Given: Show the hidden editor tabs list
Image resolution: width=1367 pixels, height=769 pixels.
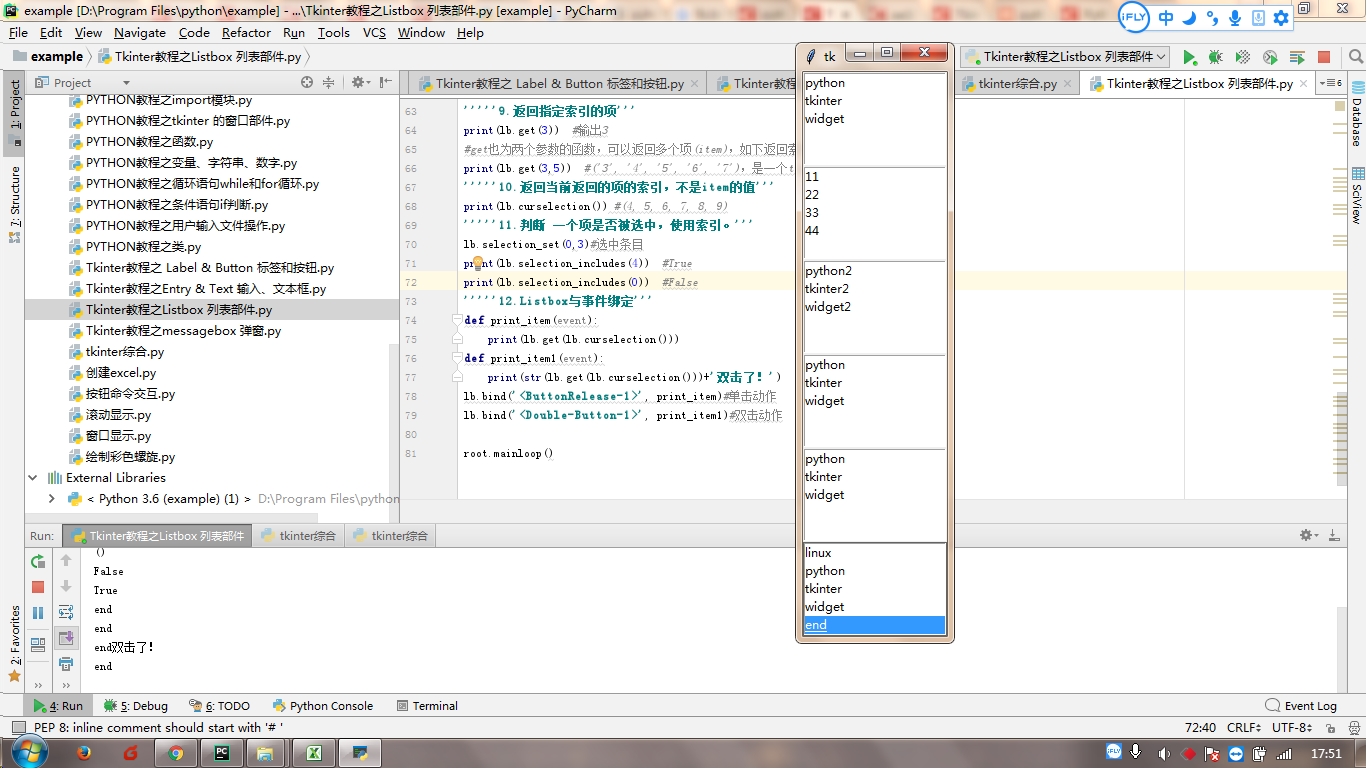Looking at the screenshot, I should click(x=1329, y=83).
